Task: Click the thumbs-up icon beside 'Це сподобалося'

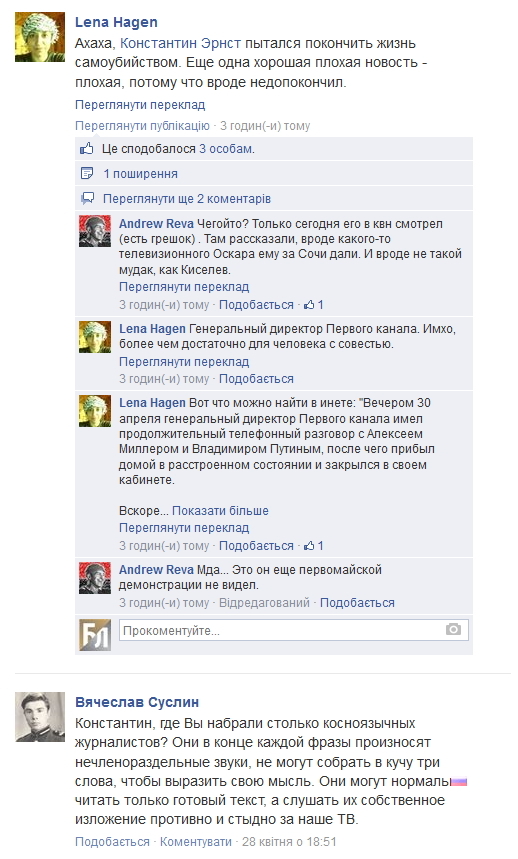Action: pyautogui.click(x=87, y=148)
